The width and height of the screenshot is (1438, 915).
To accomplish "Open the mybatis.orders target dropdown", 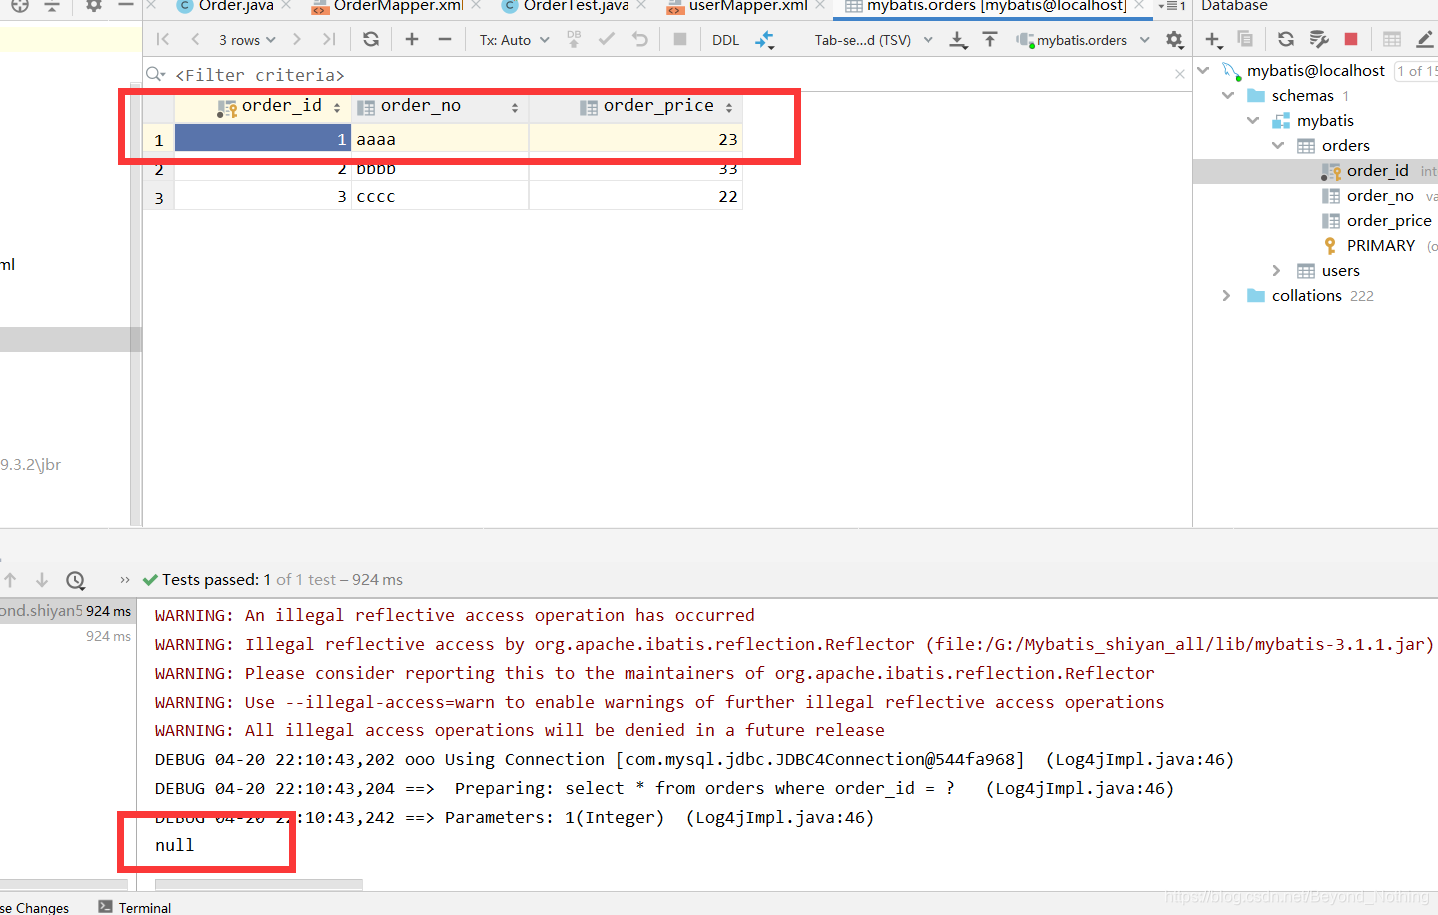I will tap(1083, 40).
